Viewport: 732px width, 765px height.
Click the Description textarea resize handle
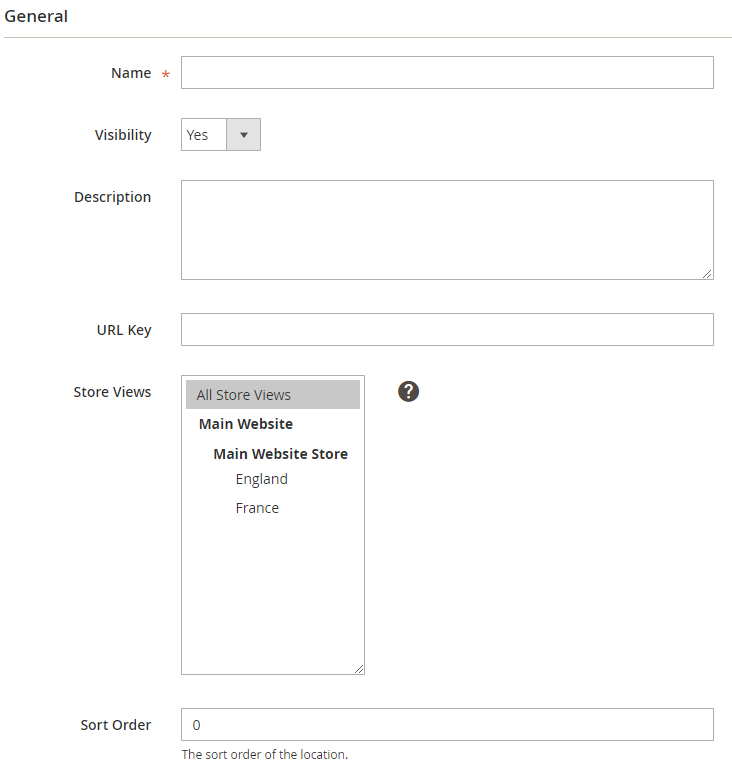point(707,273)
